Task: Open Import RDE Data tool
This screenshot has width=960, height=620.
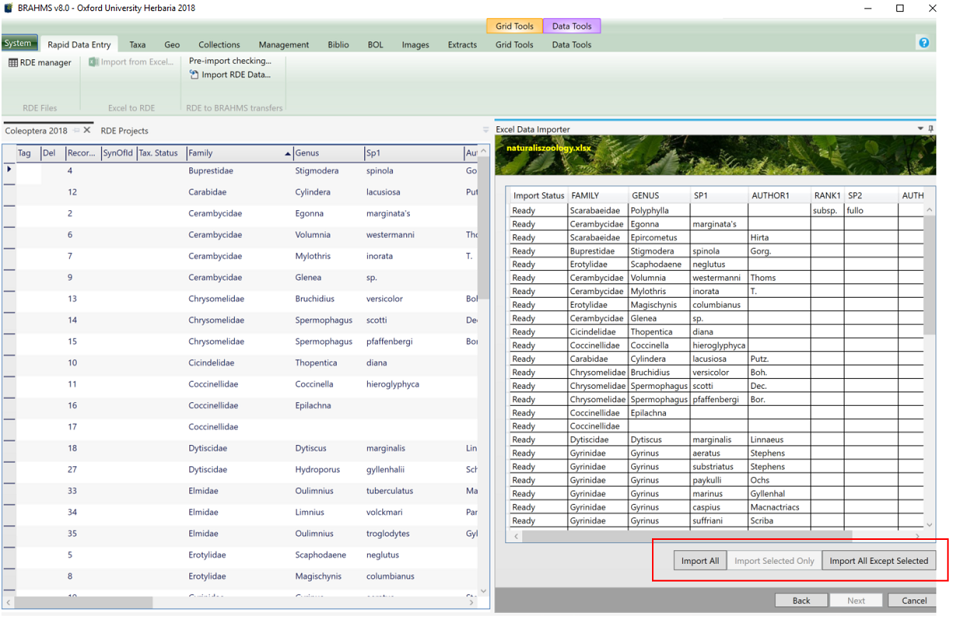Action: 230,75
